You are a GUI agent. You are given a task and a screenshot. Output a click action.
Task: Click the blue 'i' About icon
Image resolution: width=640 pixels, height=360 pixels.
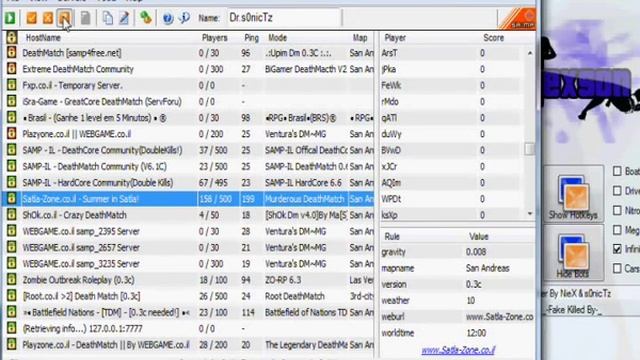[184, 18]
